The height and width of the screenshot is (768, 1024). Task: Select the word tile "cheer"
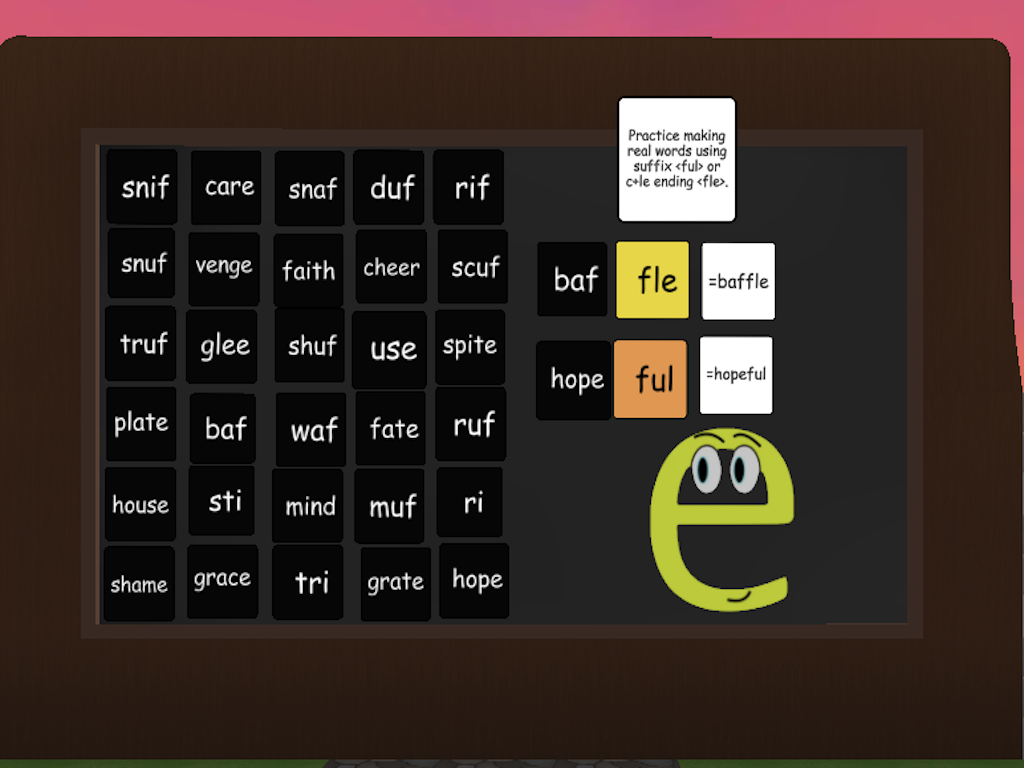[391, 267]
